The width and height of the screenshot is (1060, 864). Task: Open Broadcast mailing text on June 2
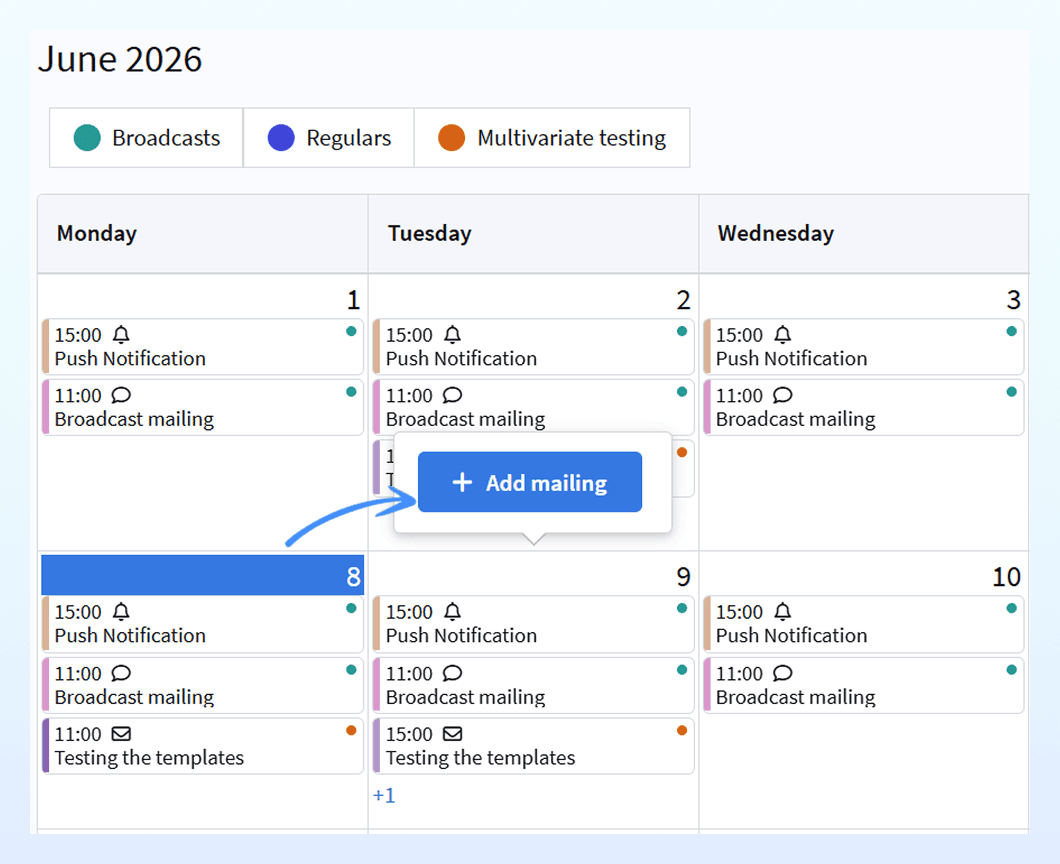pyautogui.click(x=465, y=419)
